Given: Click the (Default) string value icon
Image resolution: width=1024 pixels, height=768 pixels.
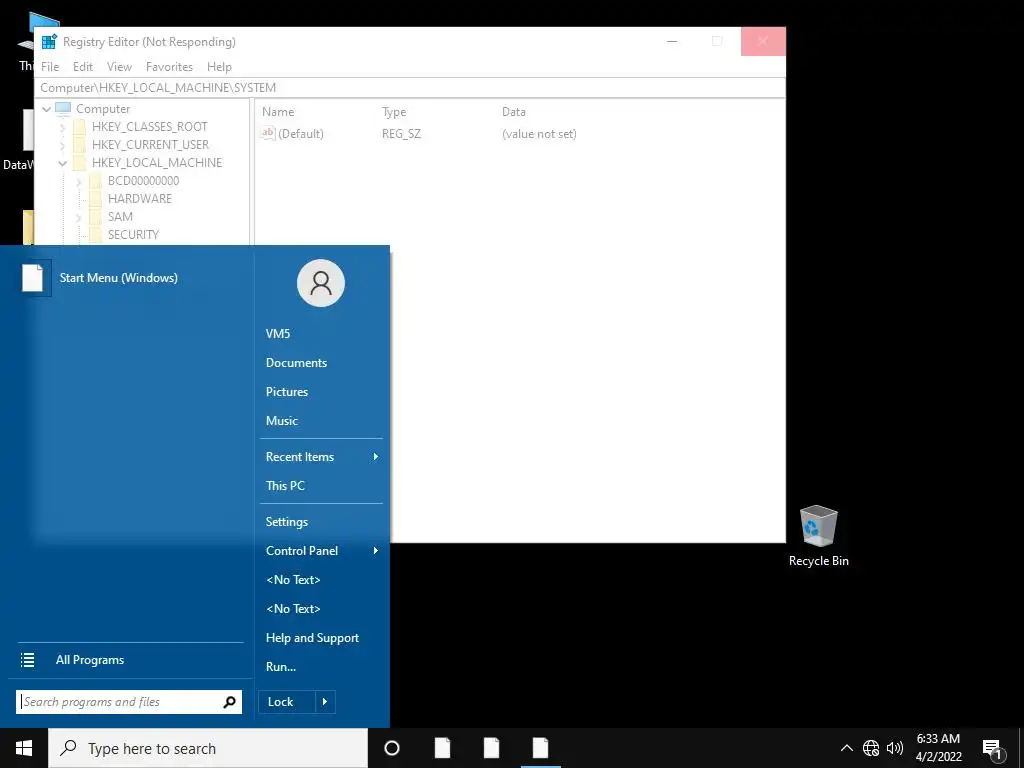Looking at the screenshot, I should pos(268,133).
